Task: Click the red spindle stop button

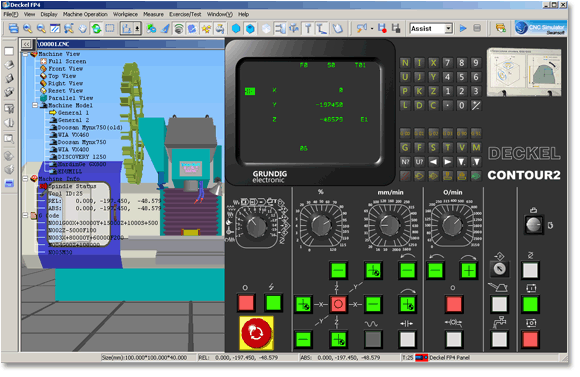Action: click(453, 304)
